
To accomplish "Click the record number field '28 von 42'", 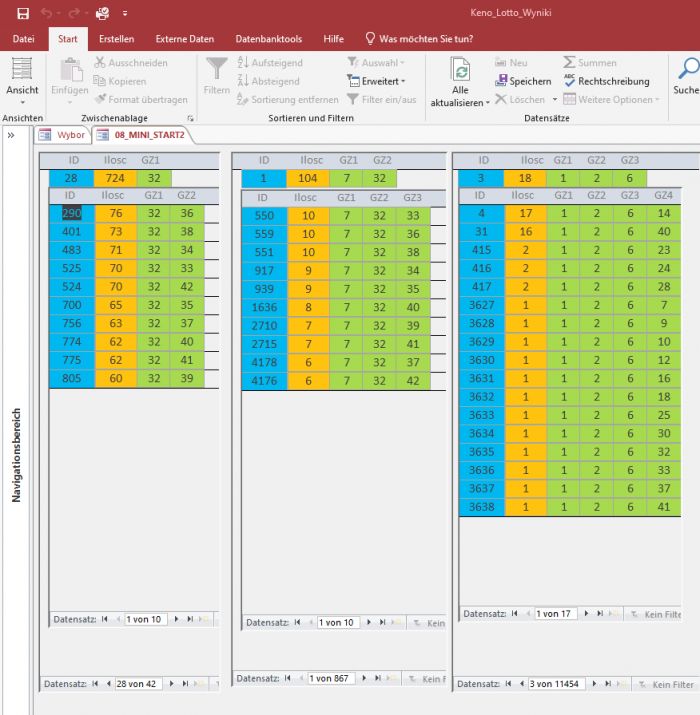I will 138,684.
